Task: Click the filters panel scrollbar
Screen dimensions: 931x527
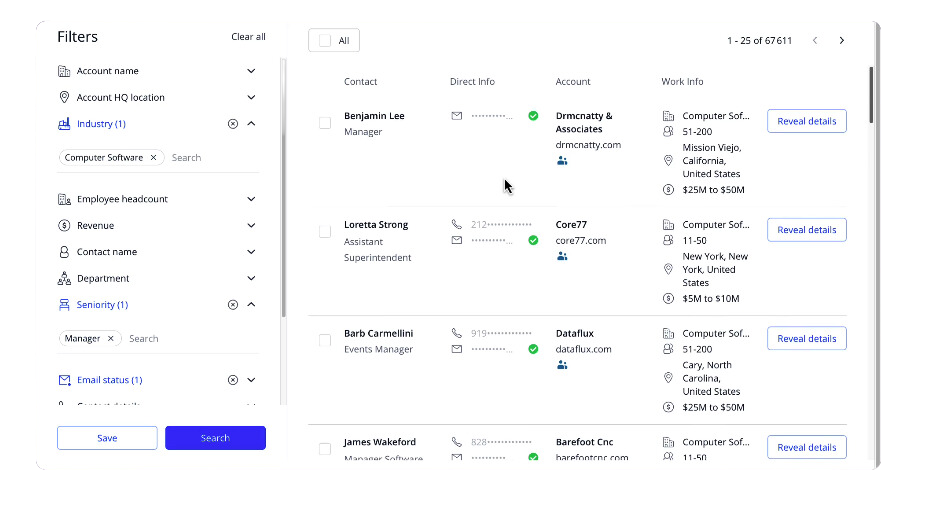Action: click(284, 187)
